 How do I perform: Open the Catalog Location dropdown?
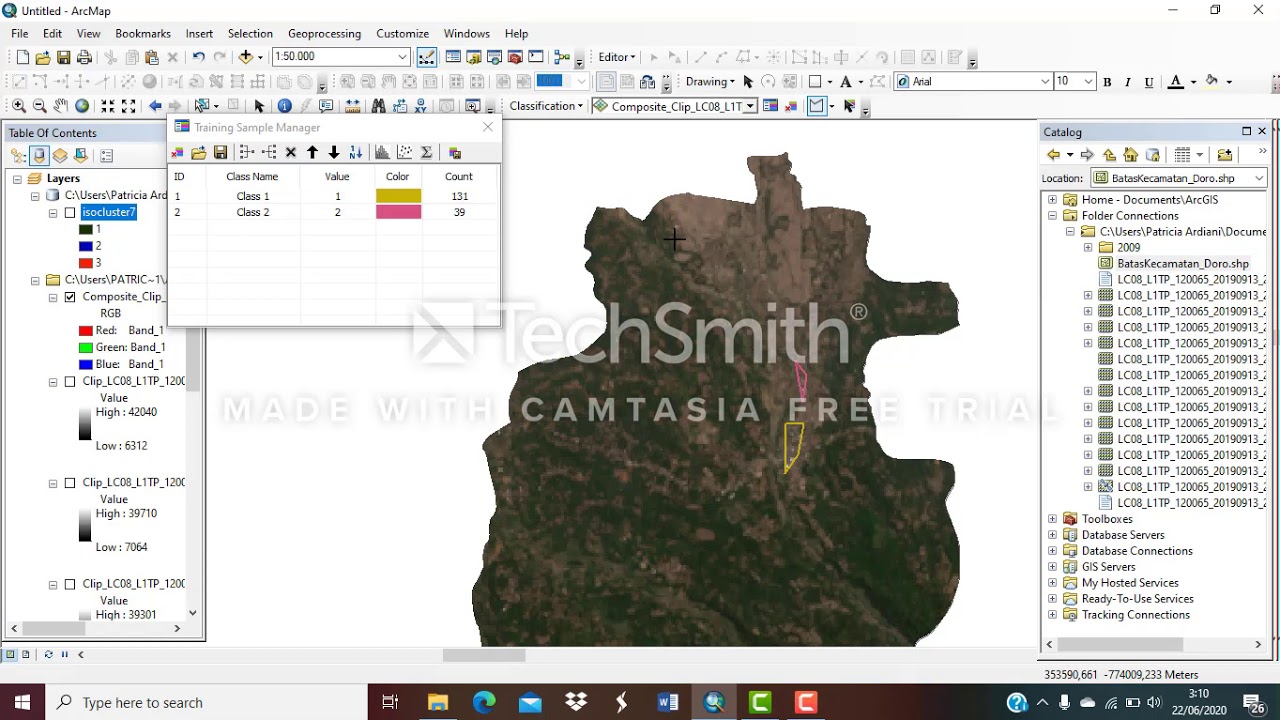tap(1258, 178)
